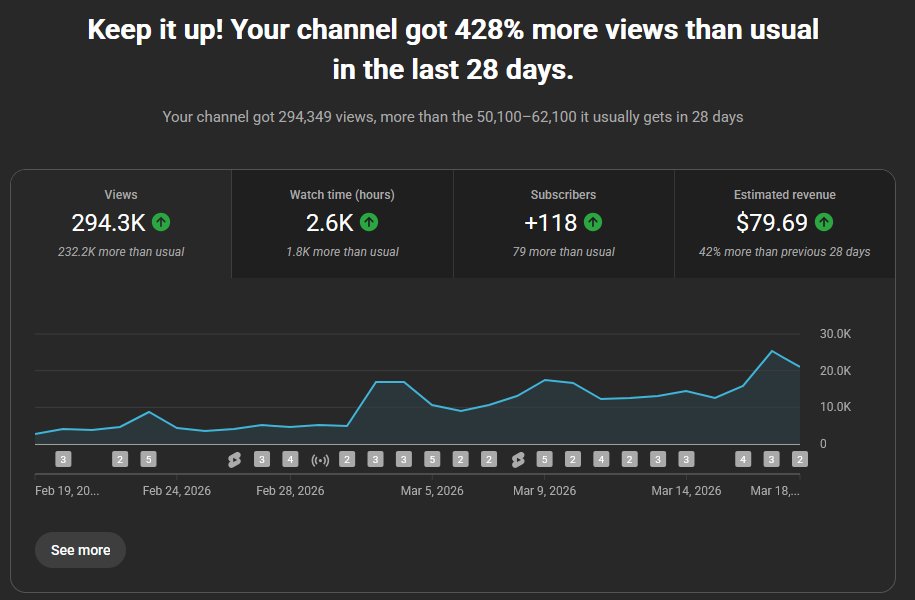
Task: Open the "2" marker just before second Shorts icon
Action: [488, 459]
